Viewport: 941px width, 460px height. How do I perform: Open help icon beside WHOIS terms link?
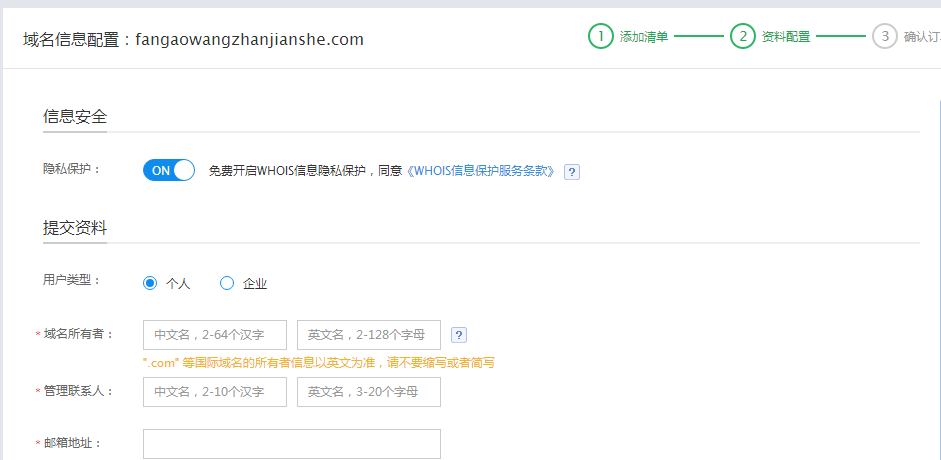(572, 172)
